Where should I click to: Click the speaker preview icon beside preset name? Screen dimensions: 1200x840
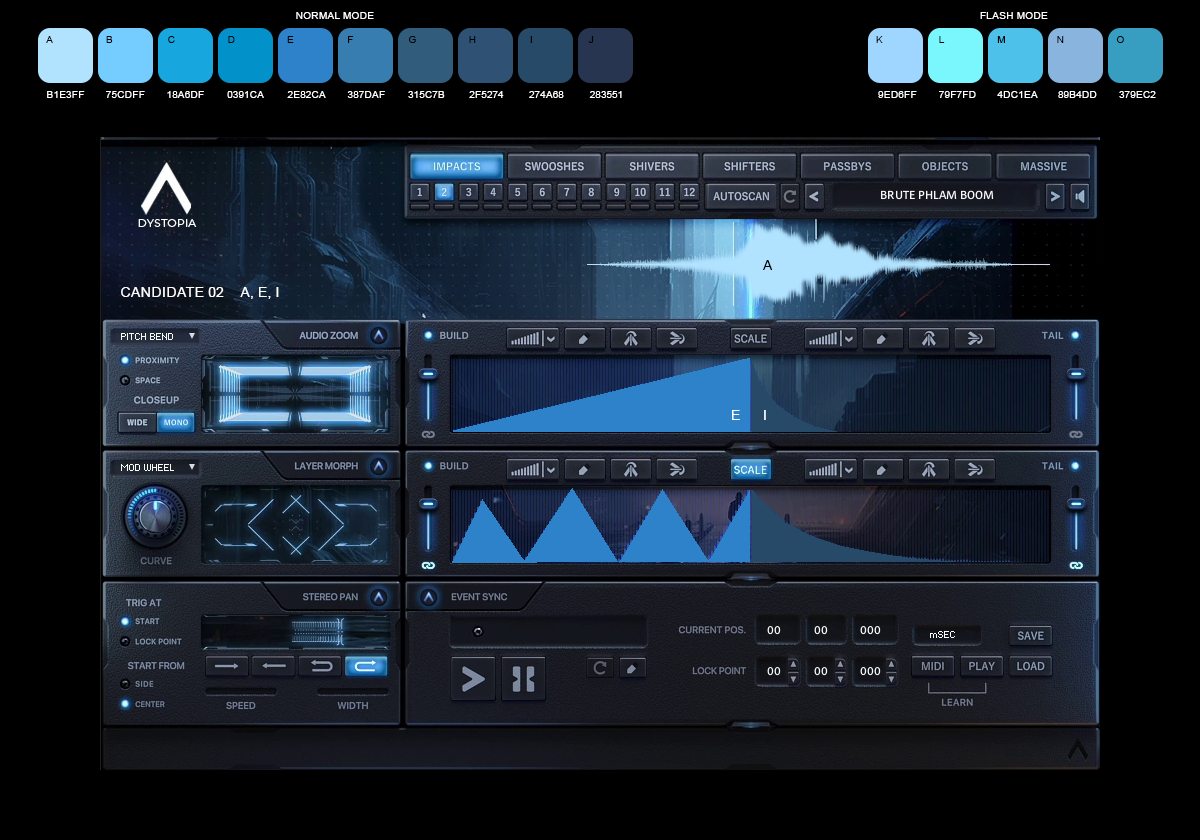(x=1080, y=196)
